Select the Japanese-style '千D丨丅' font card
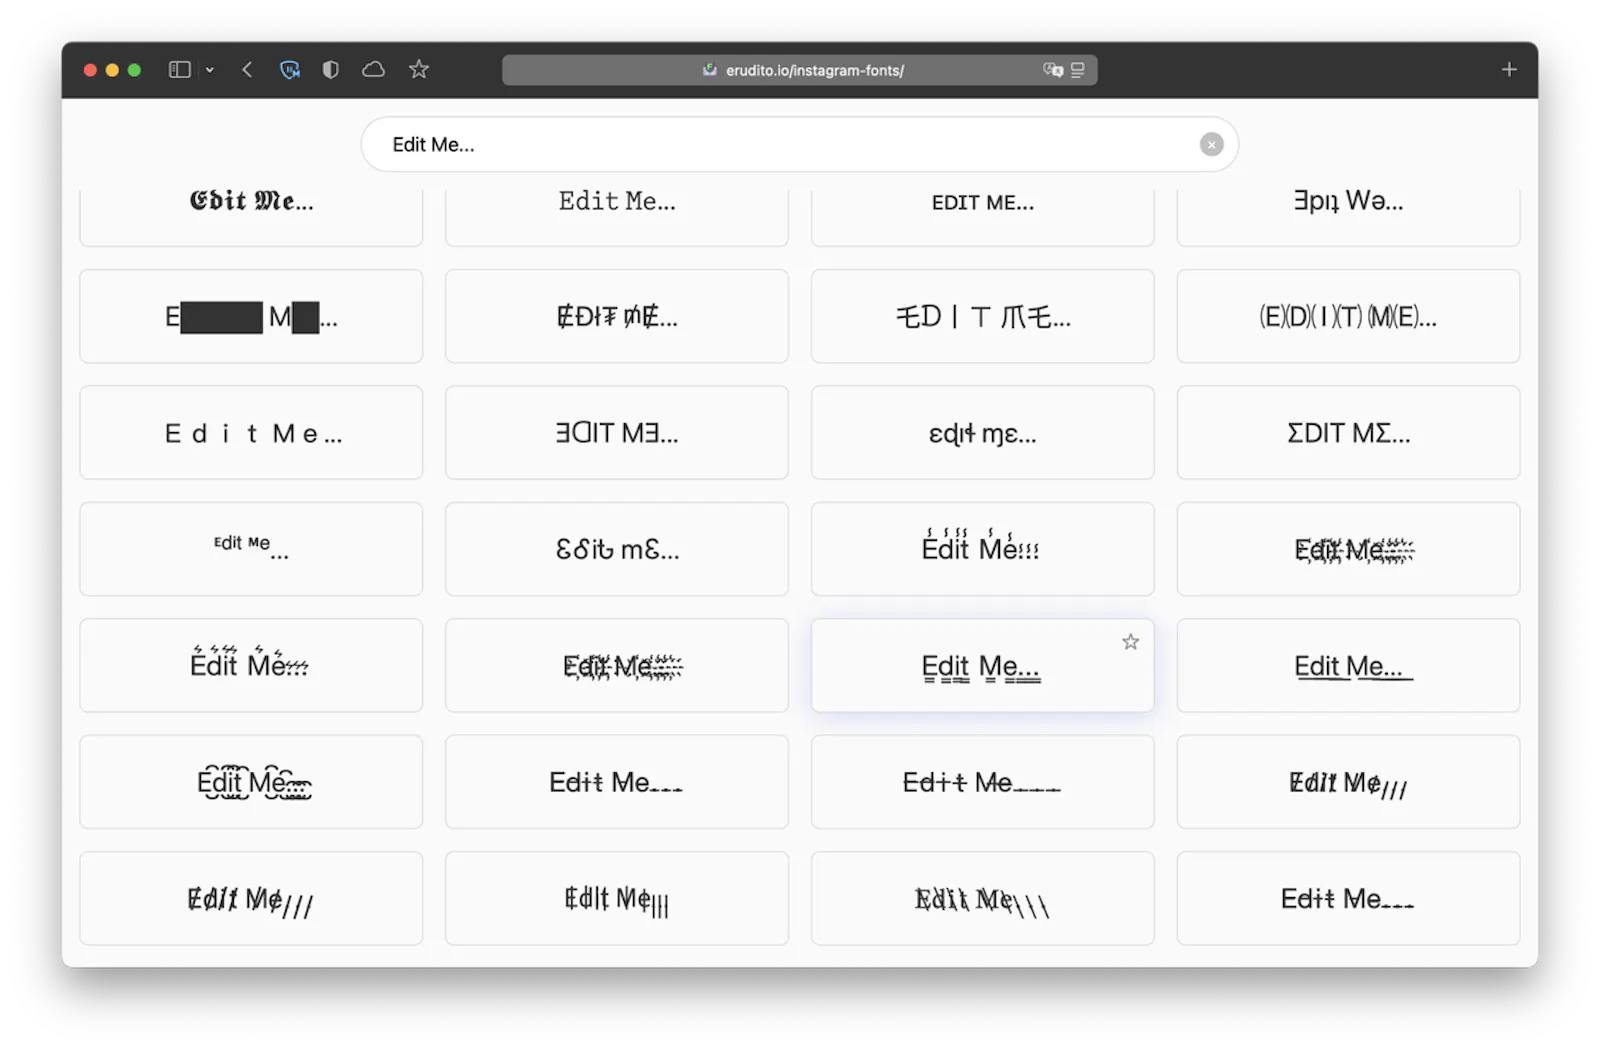The width and height of the screenshot is (1600, 1049). click(x=983, y=317)
